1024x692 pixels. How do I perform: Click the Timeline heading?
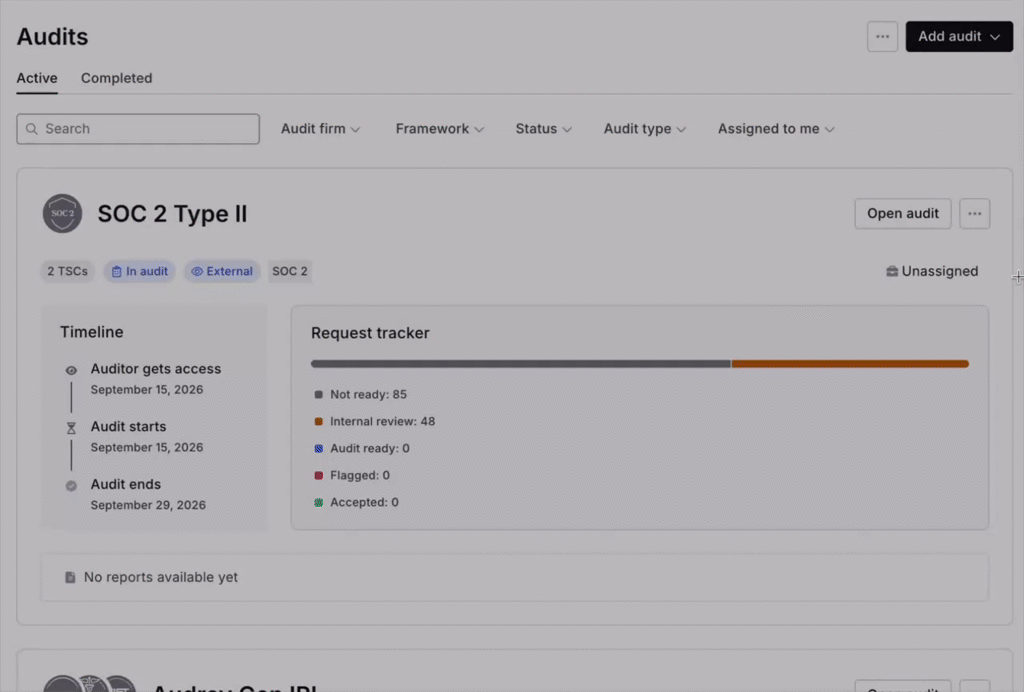point(91,332)
